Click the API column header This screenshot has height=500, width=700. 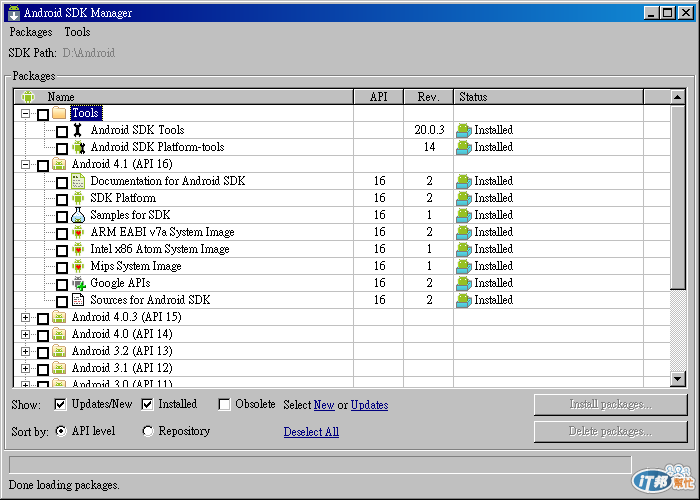tap(379, 97)
